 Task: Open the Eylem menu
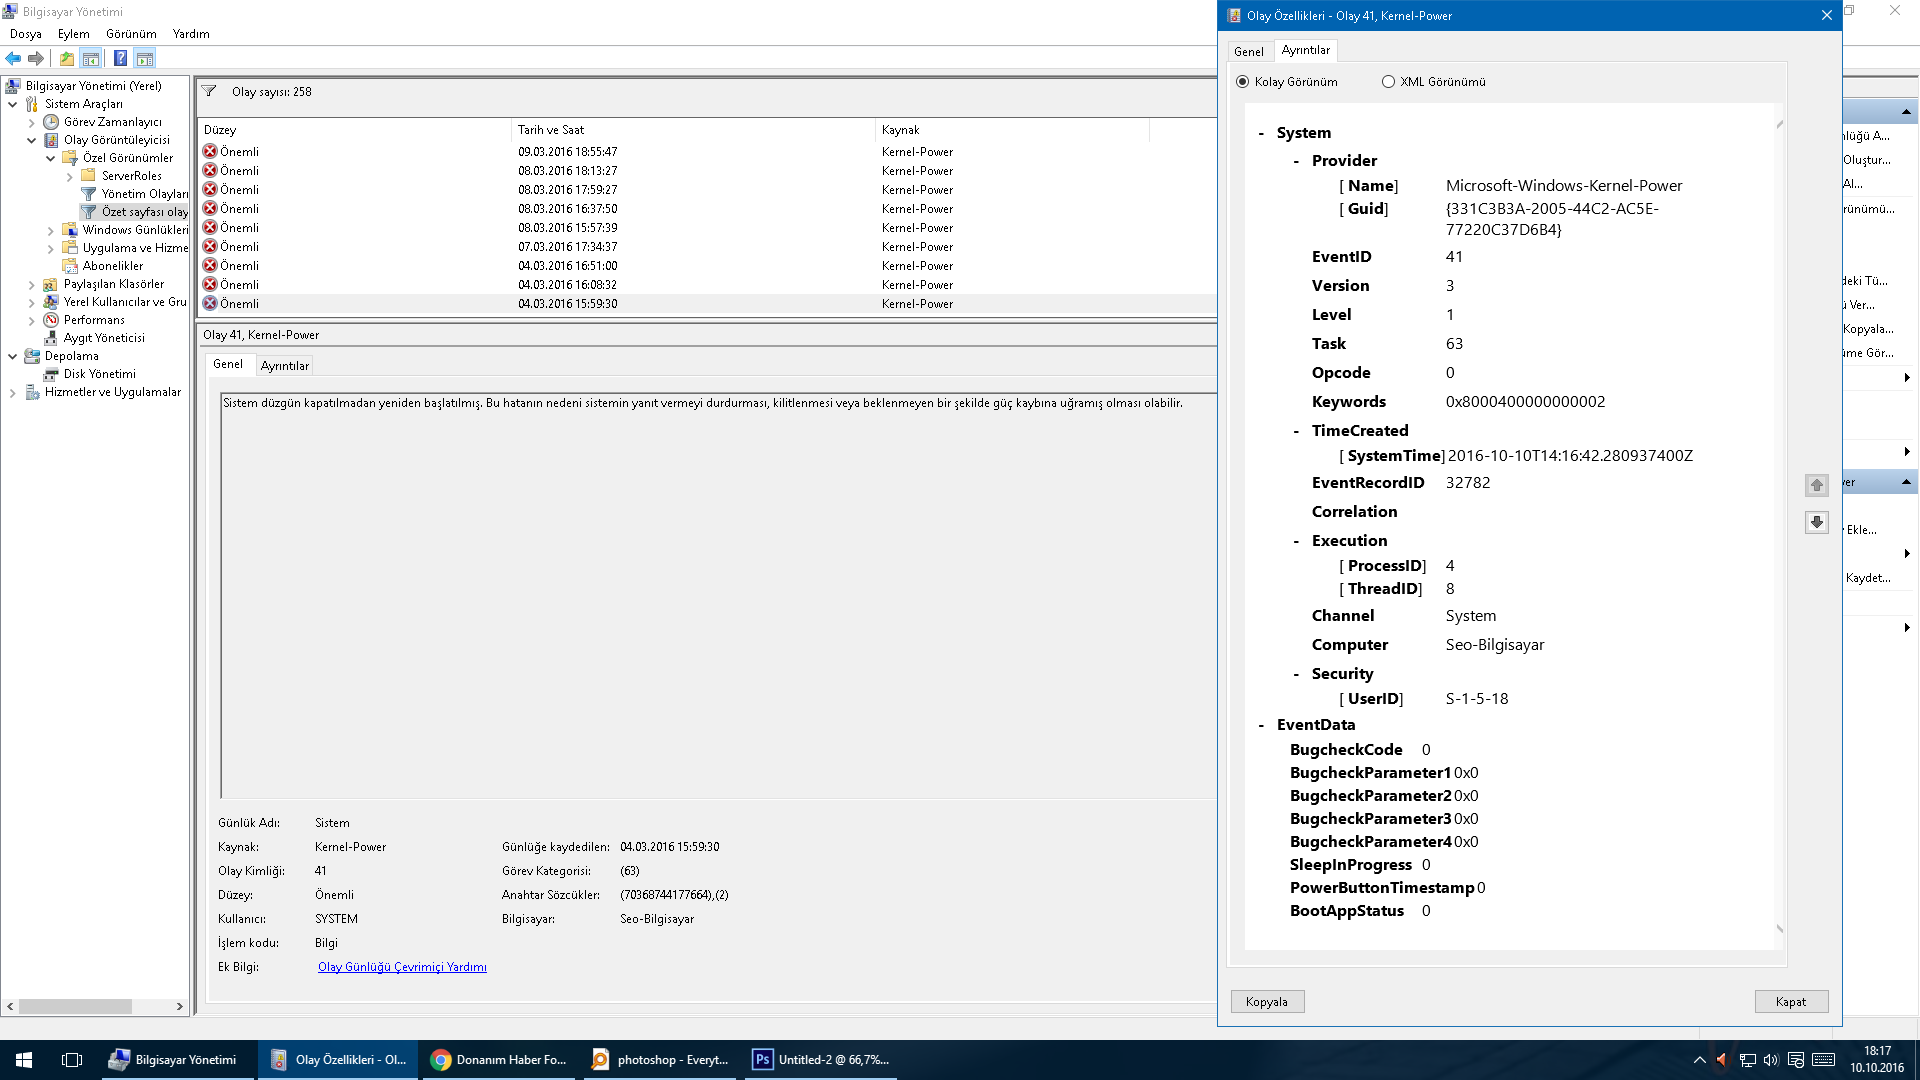[73, 34]
